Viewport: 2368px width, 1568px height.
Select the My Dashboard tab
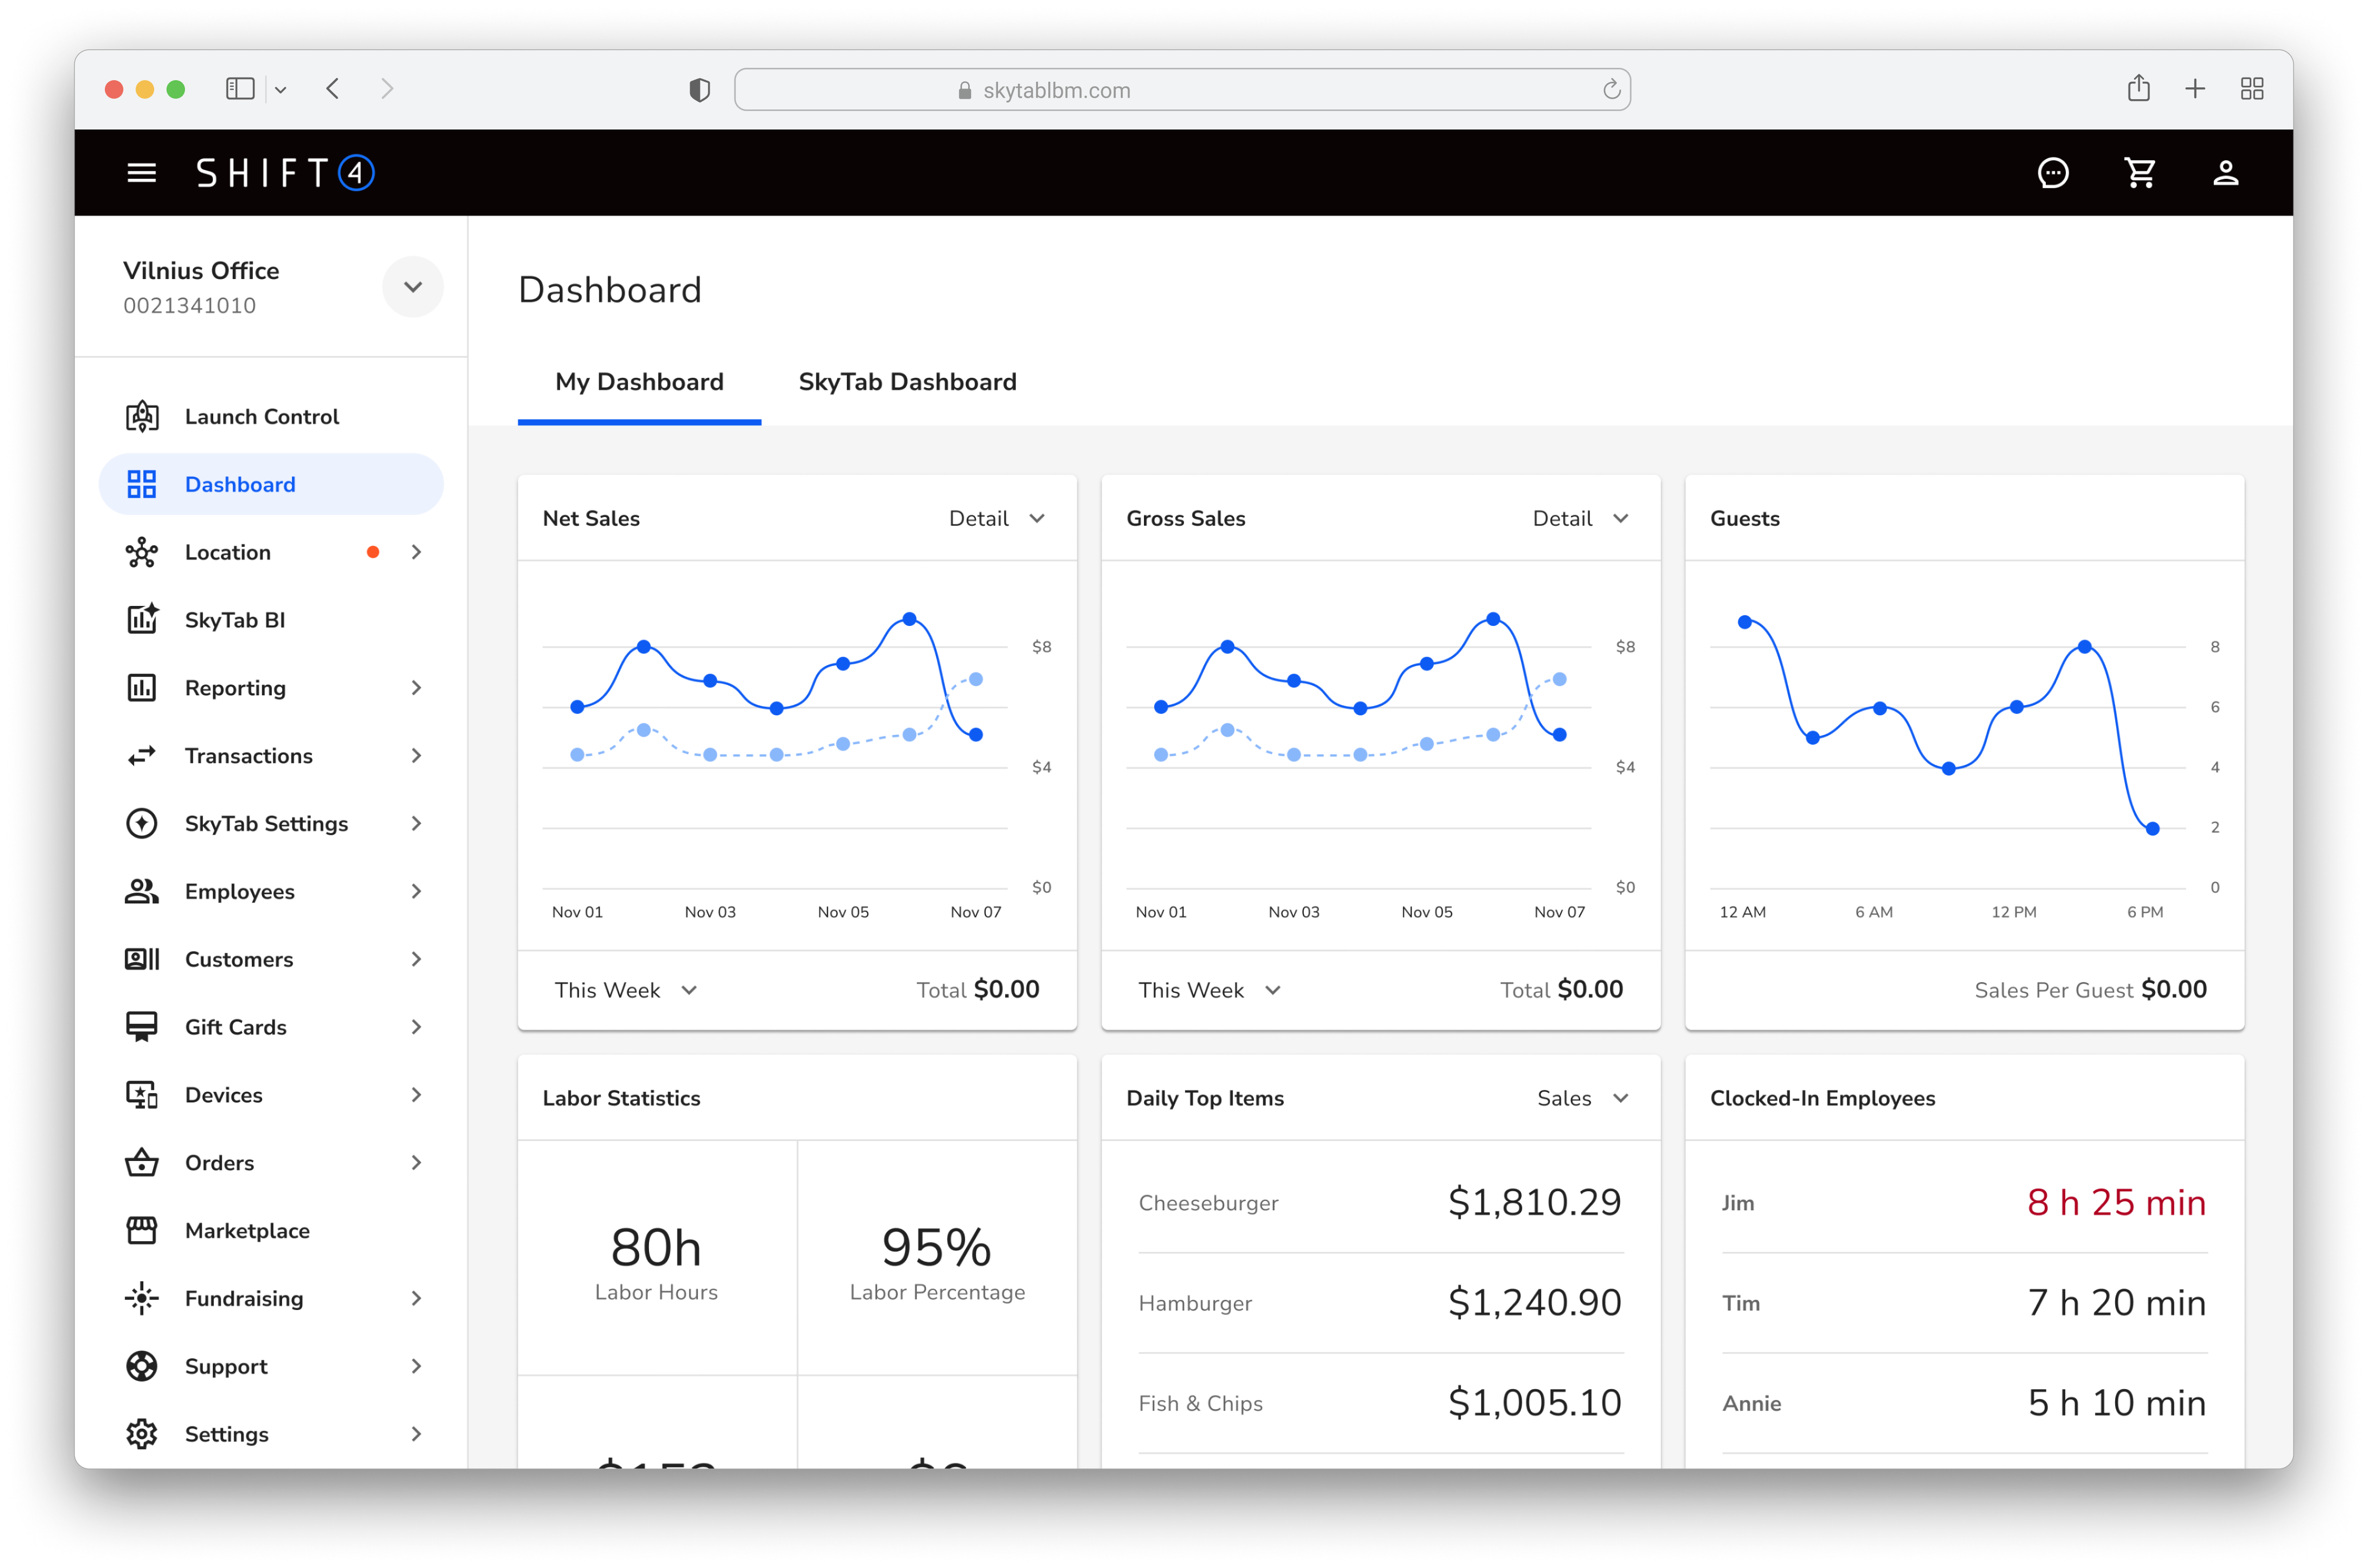click(639, 381)
